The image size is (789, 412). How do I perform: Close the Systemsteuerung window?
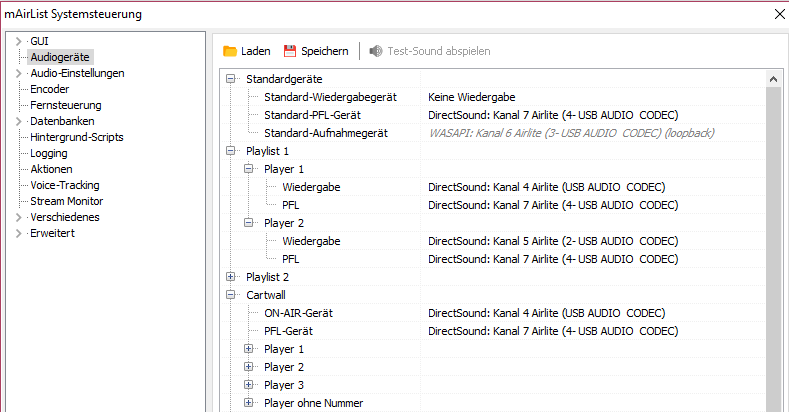(x=779, y=14)
